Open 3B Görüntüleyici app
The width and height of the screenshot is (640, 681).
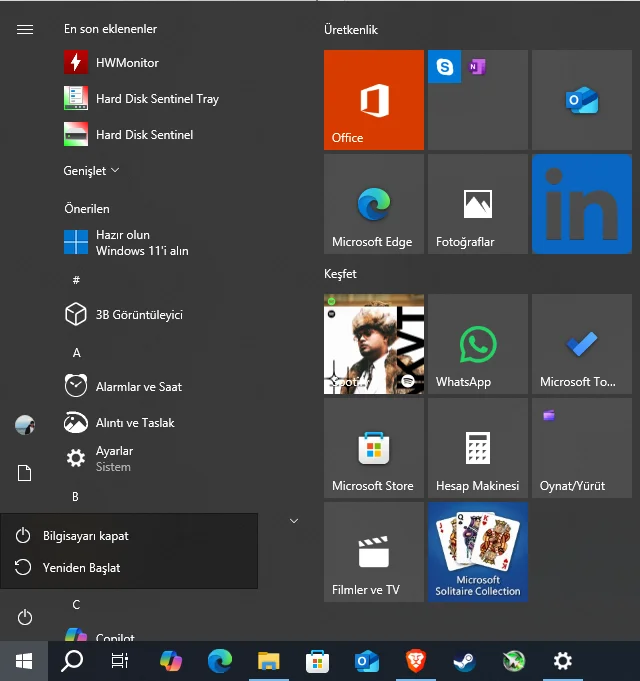[138, 315]
